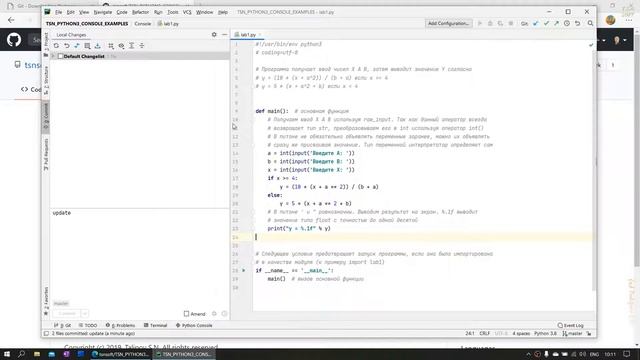Click the Debug bug icon in the top toolbar
640x360 pixels.
[490, 24]
